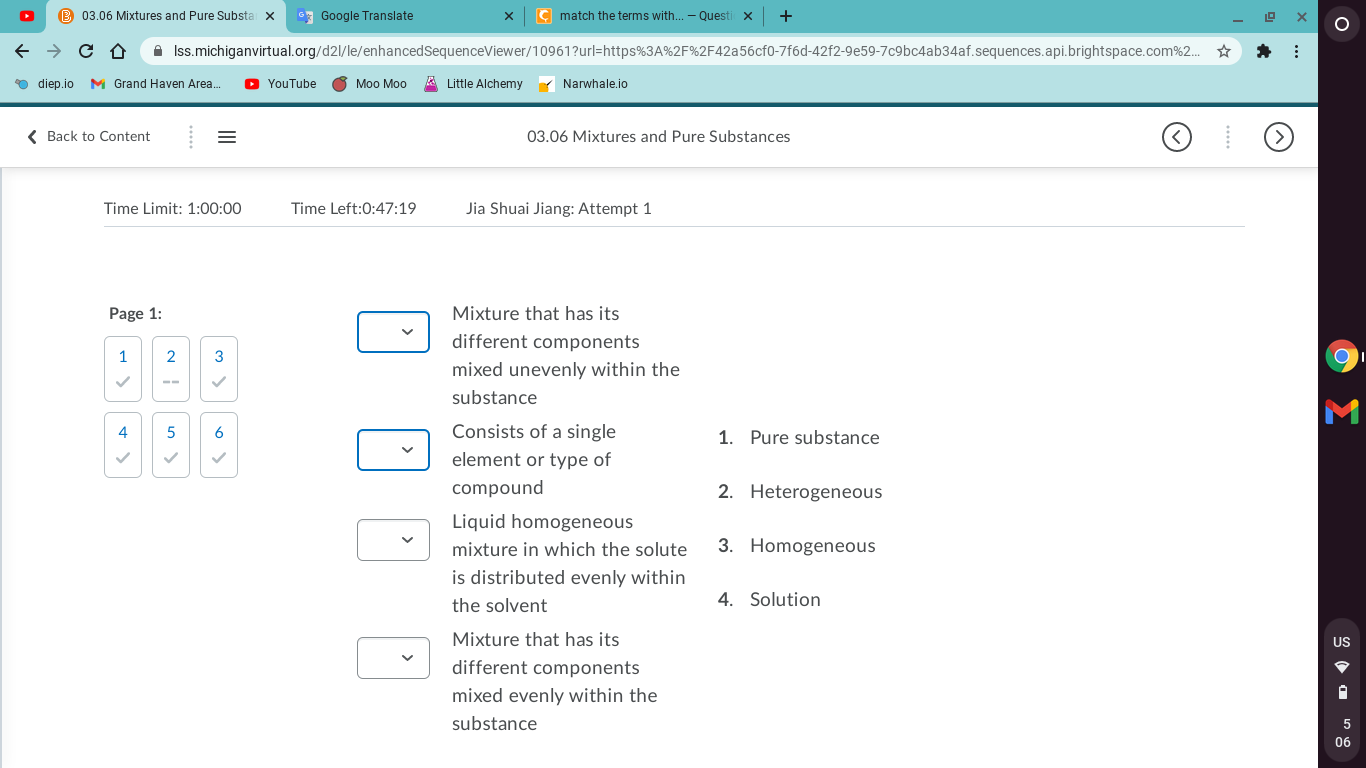1366x768 pixels.
Task: Open the Chrome extensions puzzle icon
Action: tap(1264, 51)
